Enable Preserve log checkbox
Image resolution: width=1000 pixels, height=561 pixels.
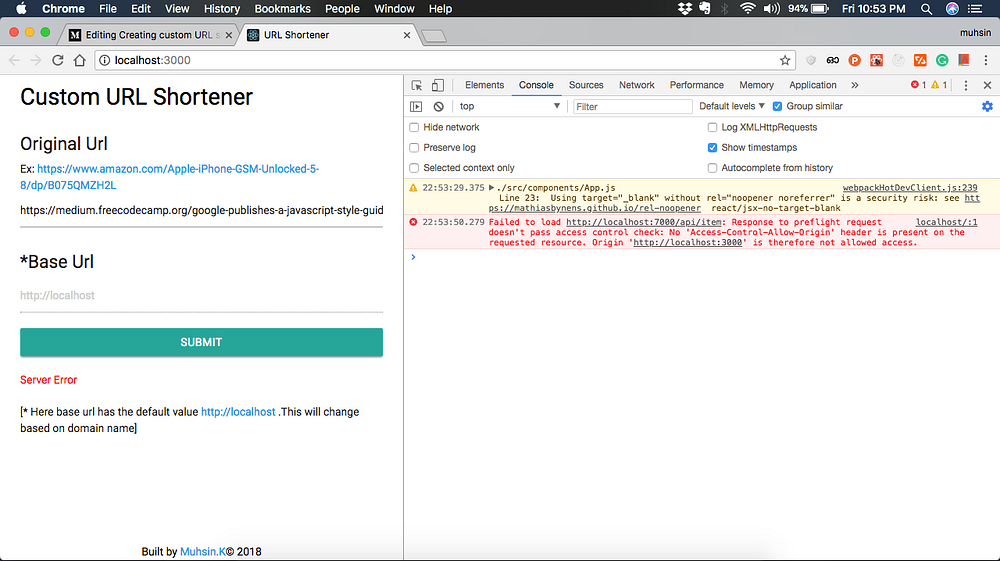click(415, 148)
